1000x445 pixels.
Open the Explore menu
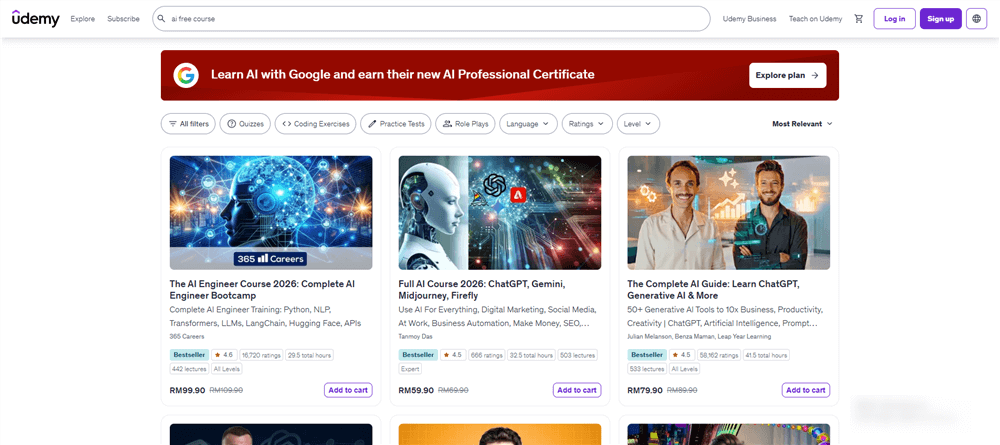click(83, 18)
